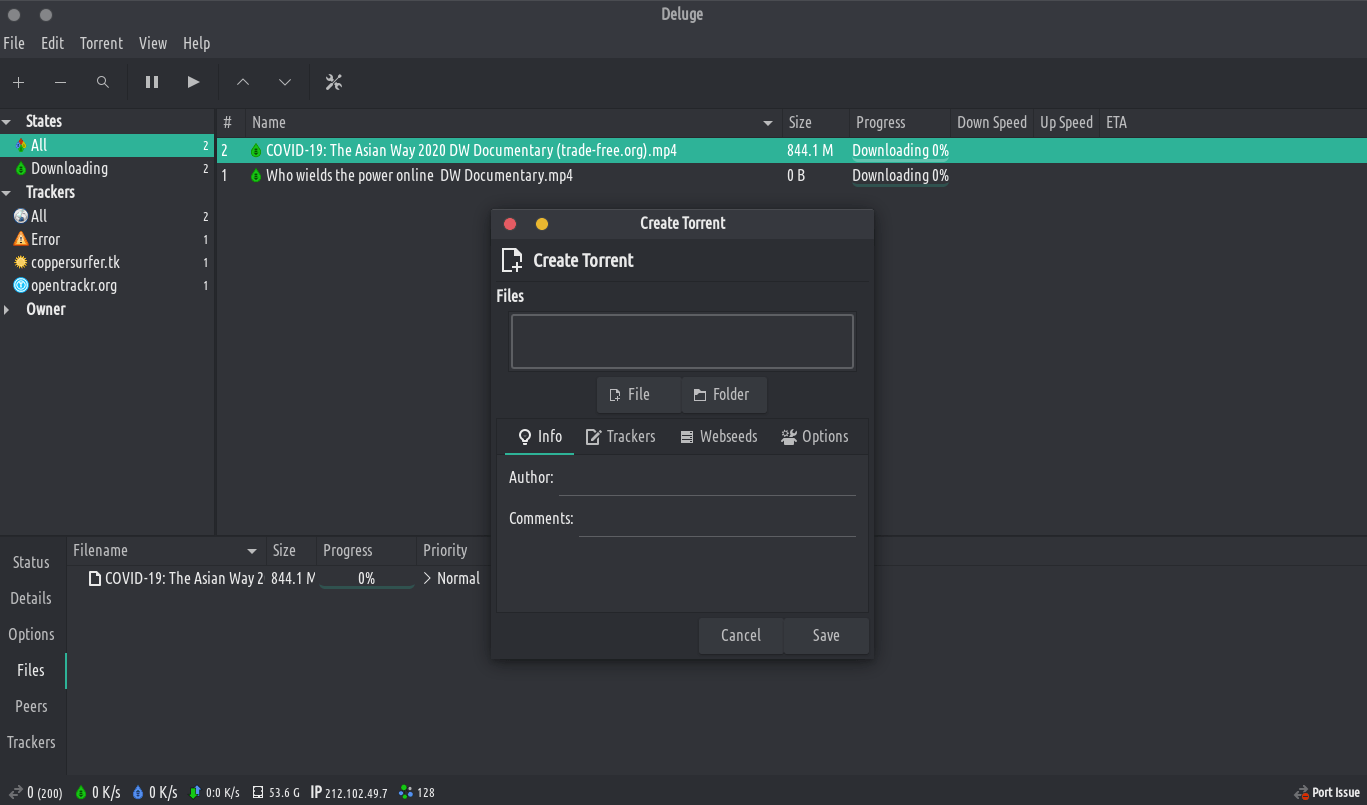Open the Peers side tab

coord(31,706)
